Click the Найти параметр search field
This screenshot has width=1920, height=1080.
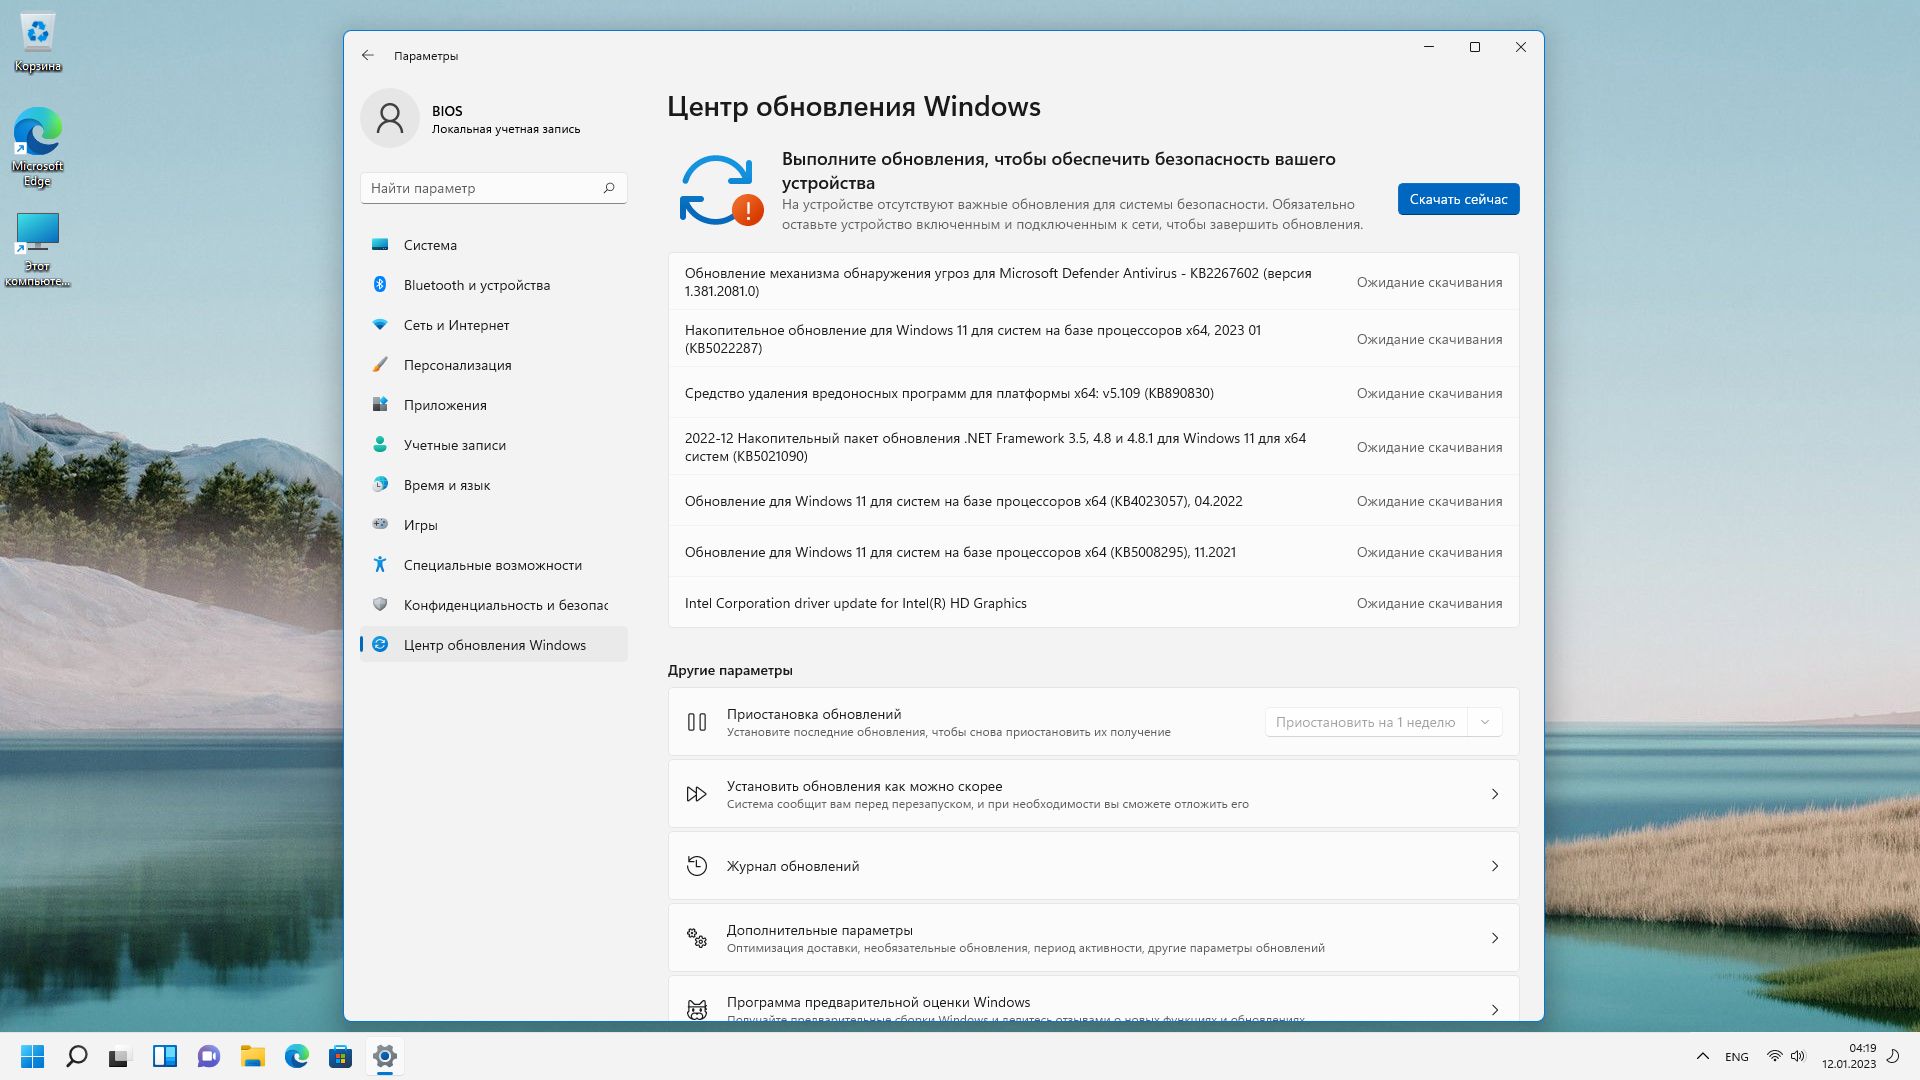494,188
